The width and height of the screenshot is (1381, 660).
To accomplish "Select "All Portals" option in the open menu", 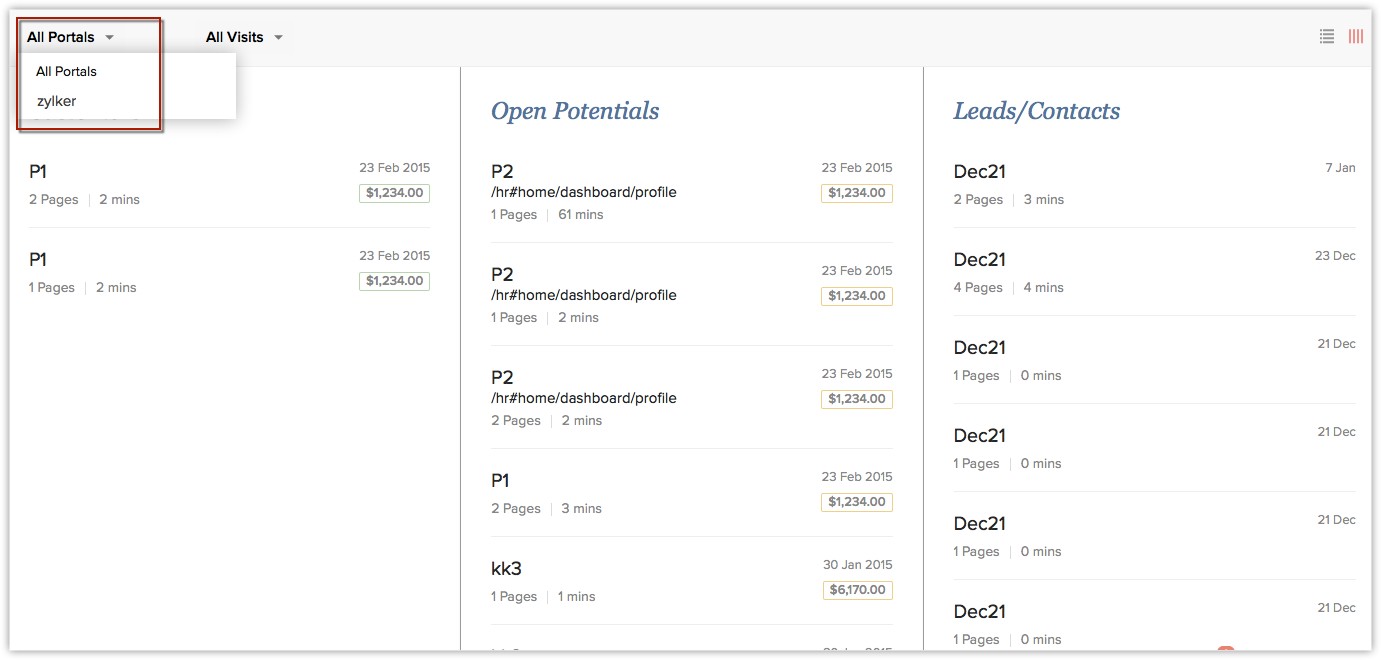I will tap(66, 72).
